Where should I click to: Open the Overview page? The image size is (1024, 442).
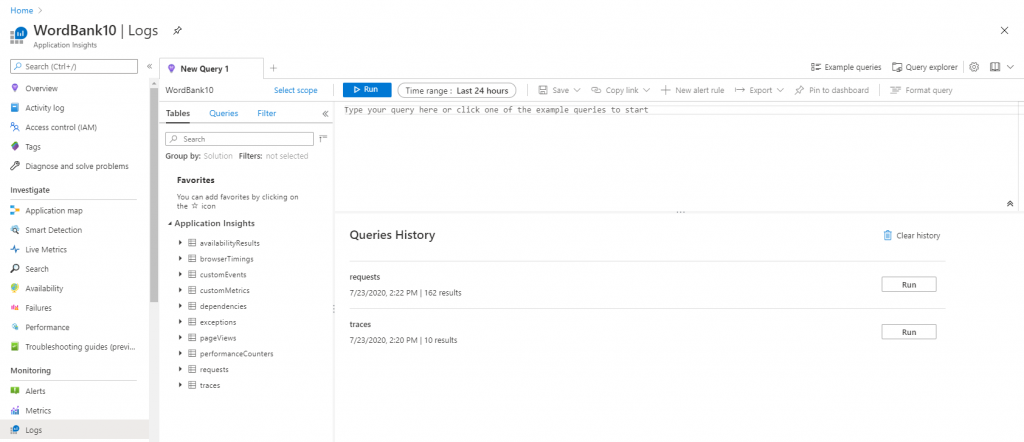point(41,88)
